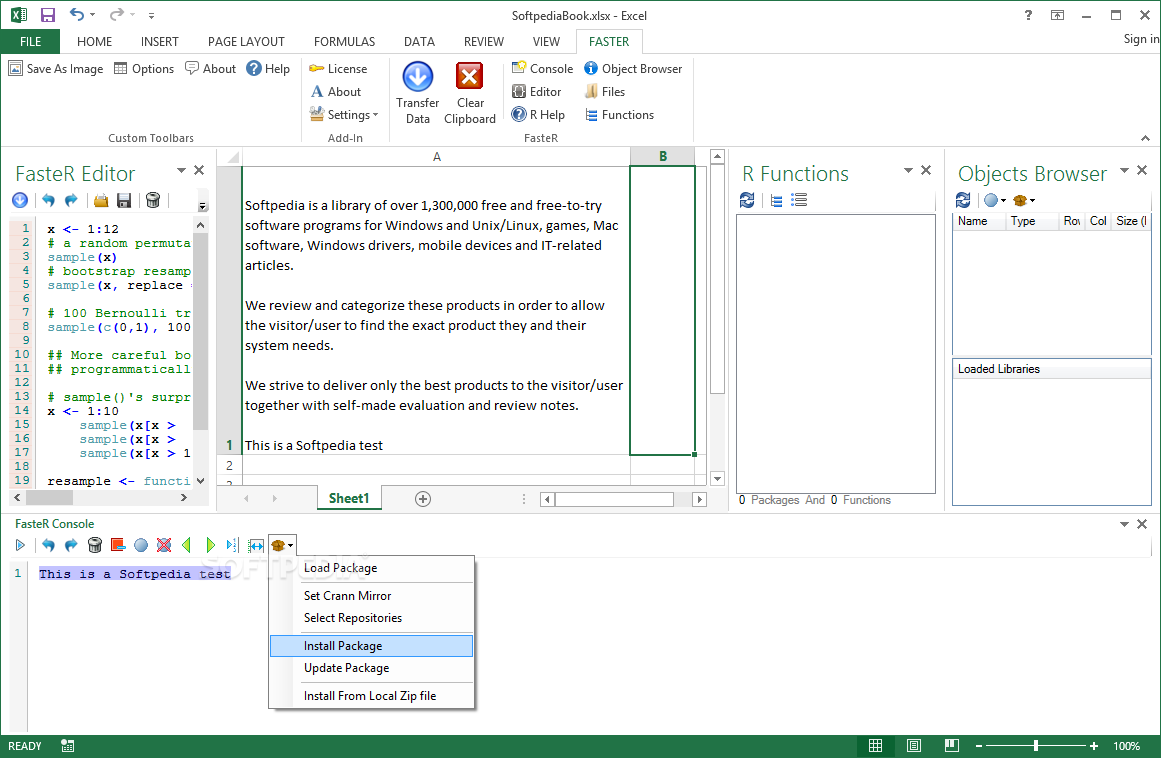Image resolution: width=1161 pixels, height=758 pixels.
Task: Click the green right arrow in console toolbar
Action: [210, 546]
